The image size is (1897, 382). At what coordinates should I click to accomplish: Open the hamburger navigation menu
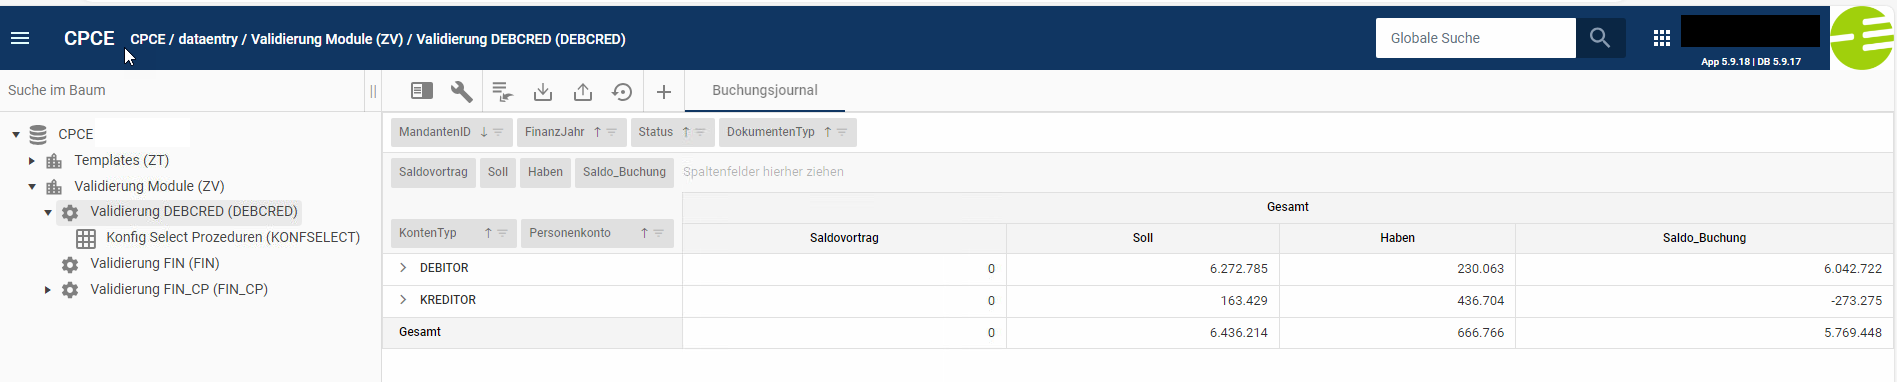click(20, 38)
